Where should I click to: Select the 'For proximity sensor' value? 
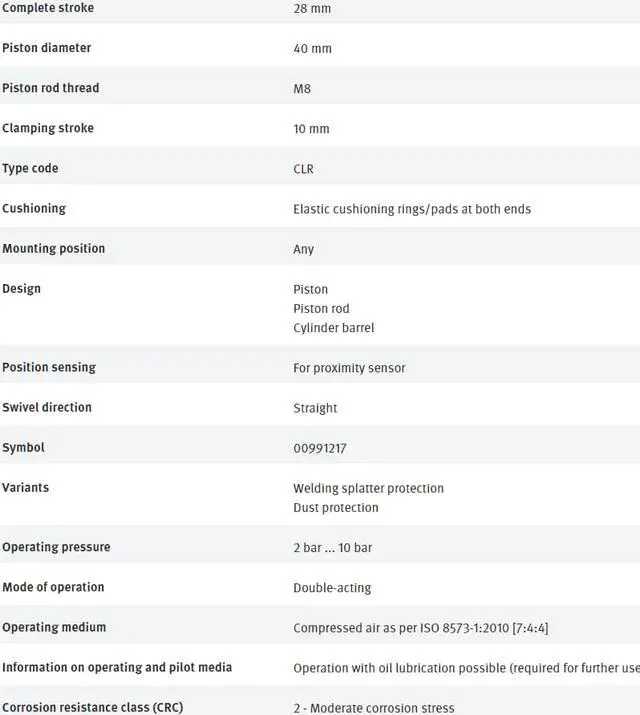[x=349, y=368]
